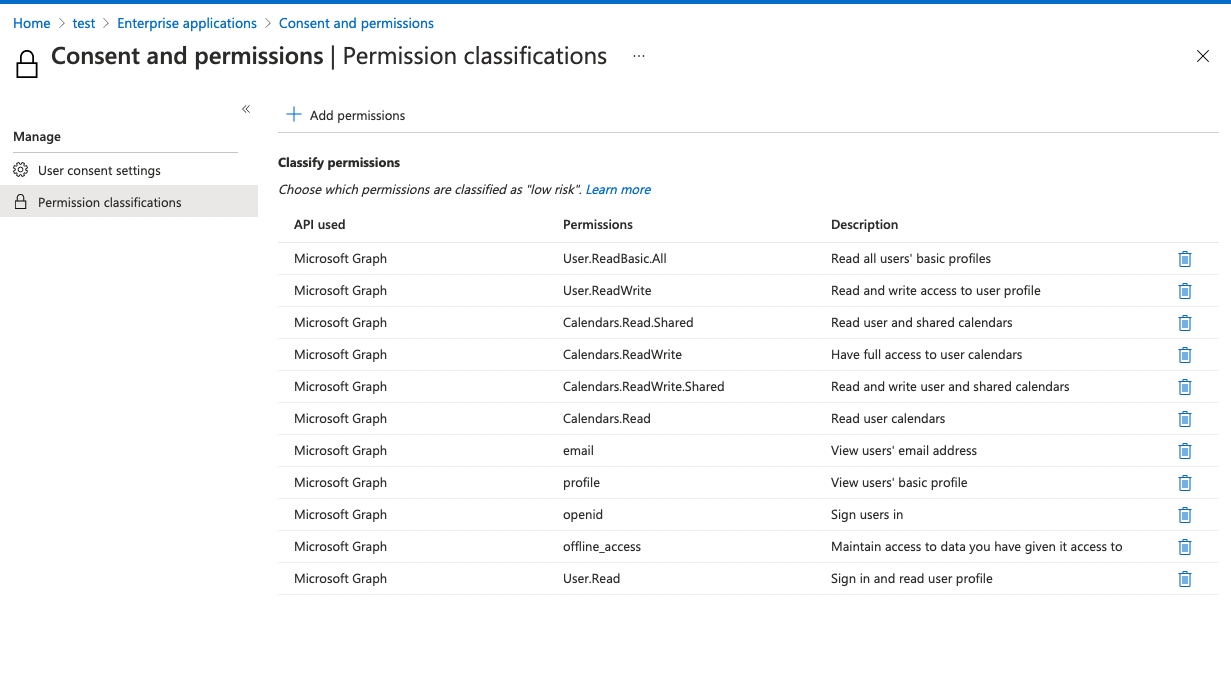The height and width of the screenshot is (689, 1231).
Task: Delete the Calendars.Read.Shared permission
Action: click(1184, 323)
